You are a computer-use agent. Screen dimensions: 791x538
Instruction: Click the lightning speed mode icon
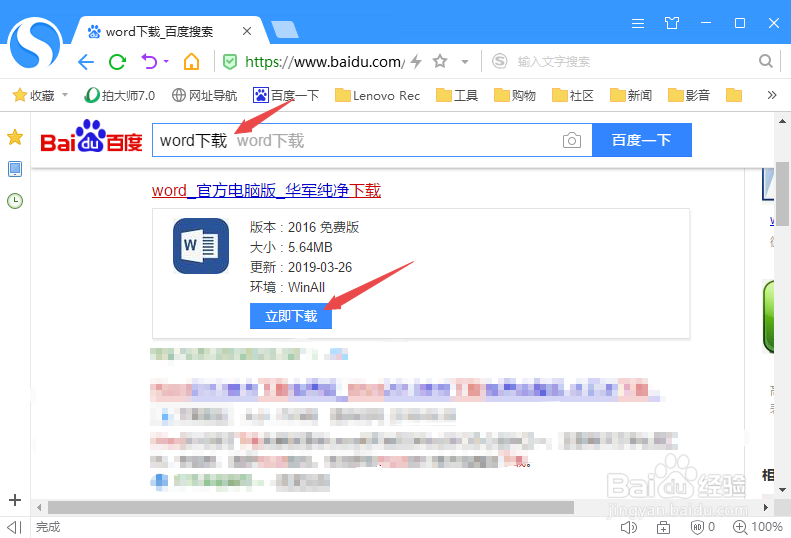click(416, 62)
